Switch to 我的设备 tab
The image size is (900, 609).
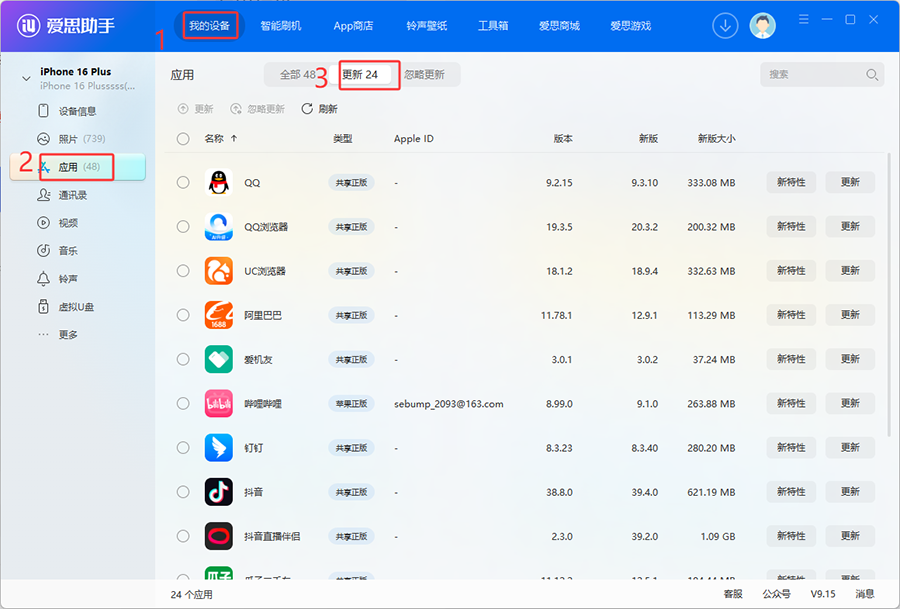210,26
